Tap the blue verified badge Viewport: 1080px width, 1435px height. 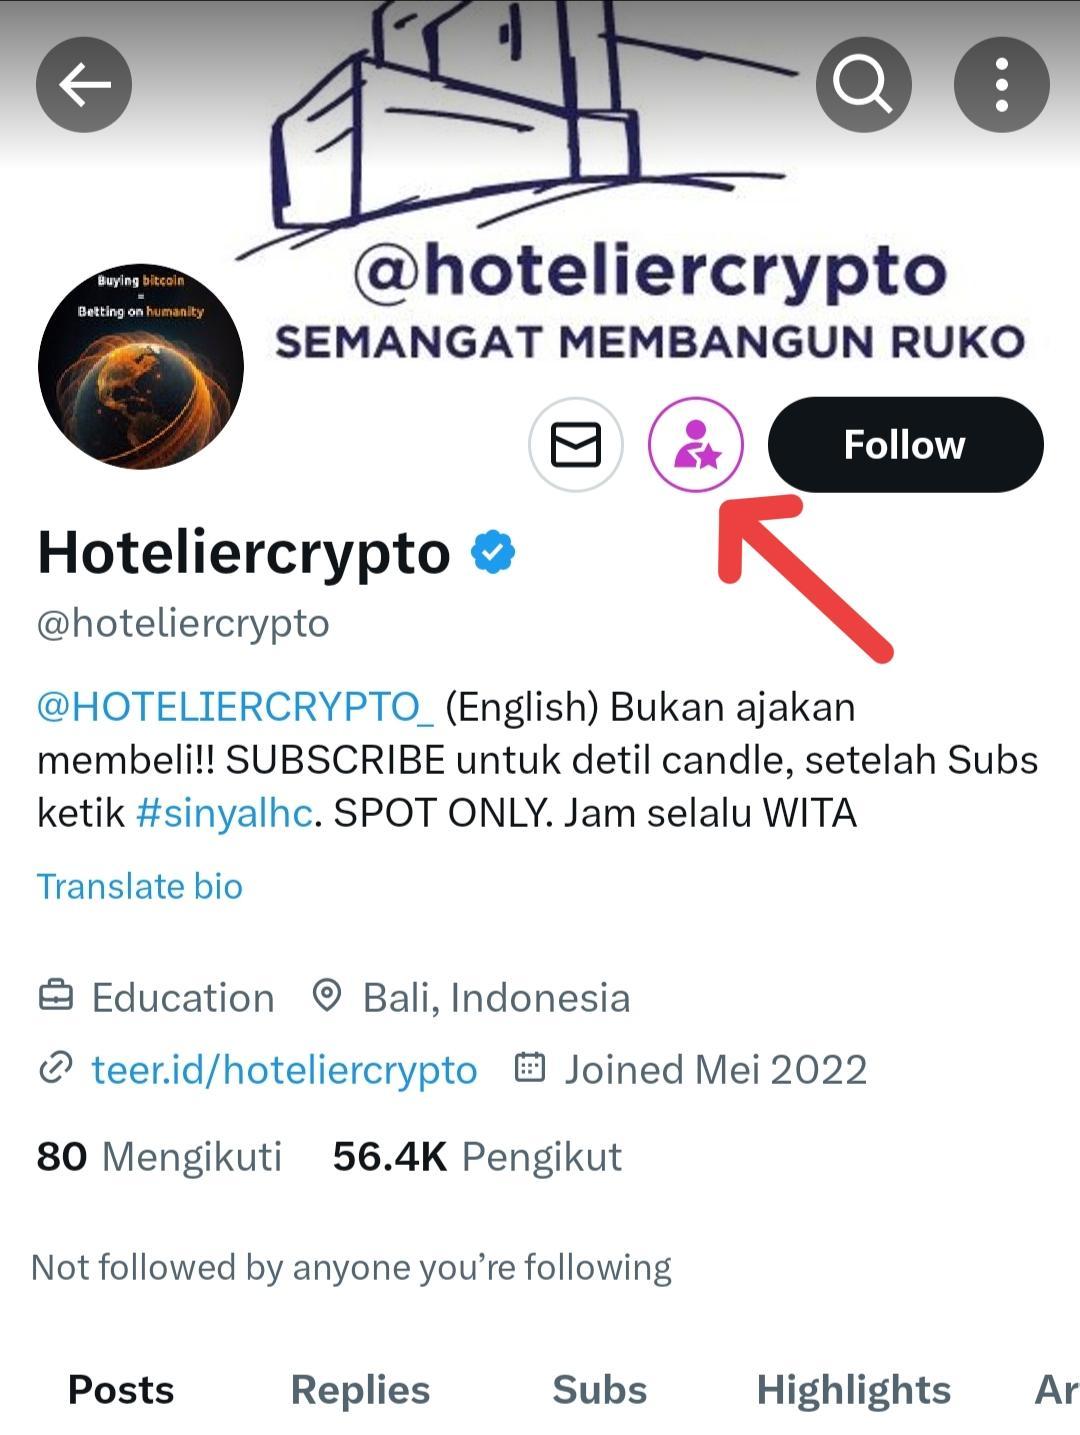(493, 552)
